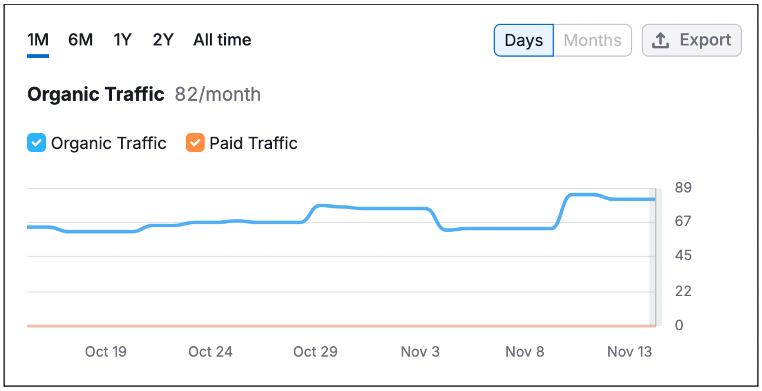Click the Export button
The height and width of the screenshot is (391, 762).
click(x=692, y=40)
